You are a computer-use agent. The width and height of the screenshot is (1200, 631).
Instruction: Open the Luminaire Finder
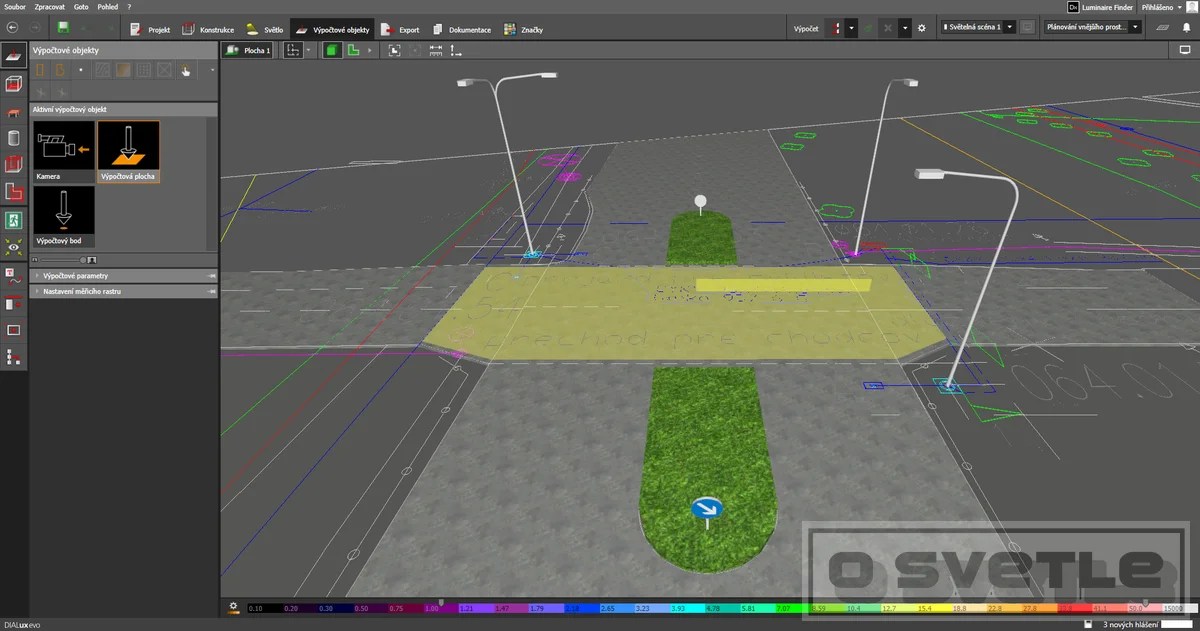coord(1101,6)
